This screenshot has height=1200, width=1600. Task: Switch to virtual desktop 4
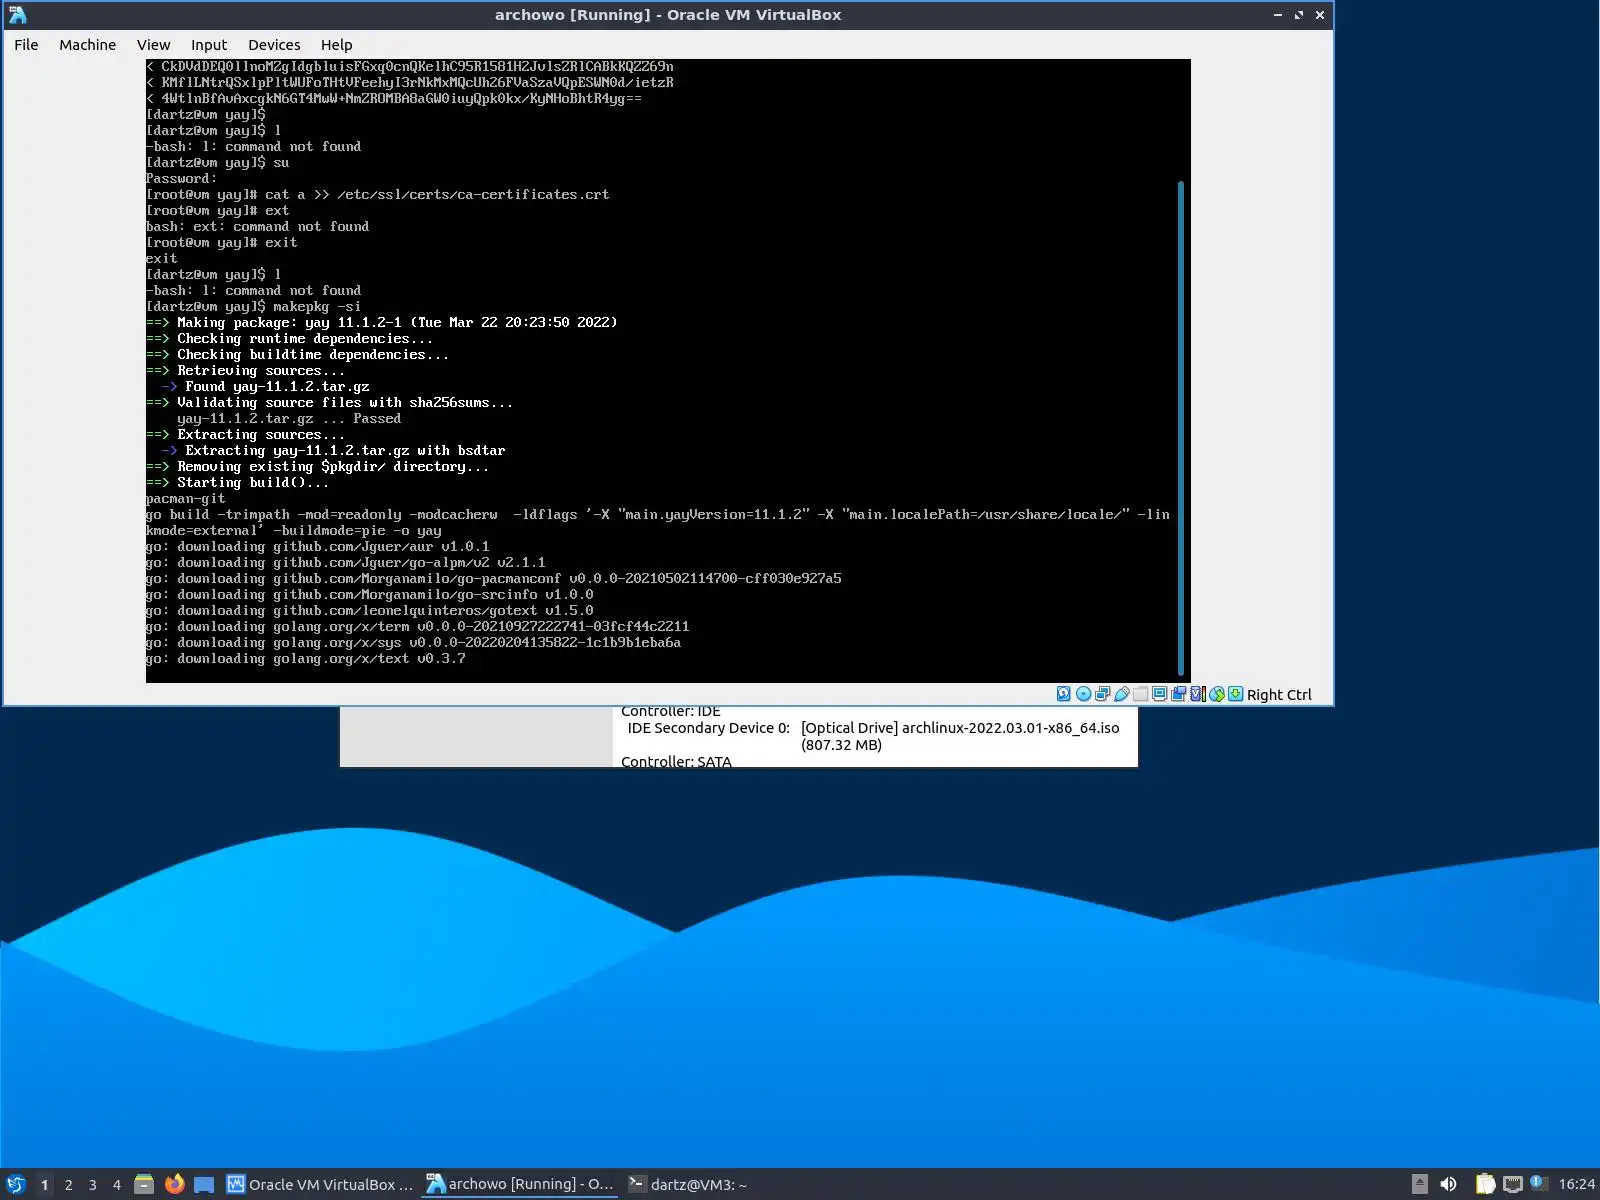pyautogui.click(x=116, y=1185)
